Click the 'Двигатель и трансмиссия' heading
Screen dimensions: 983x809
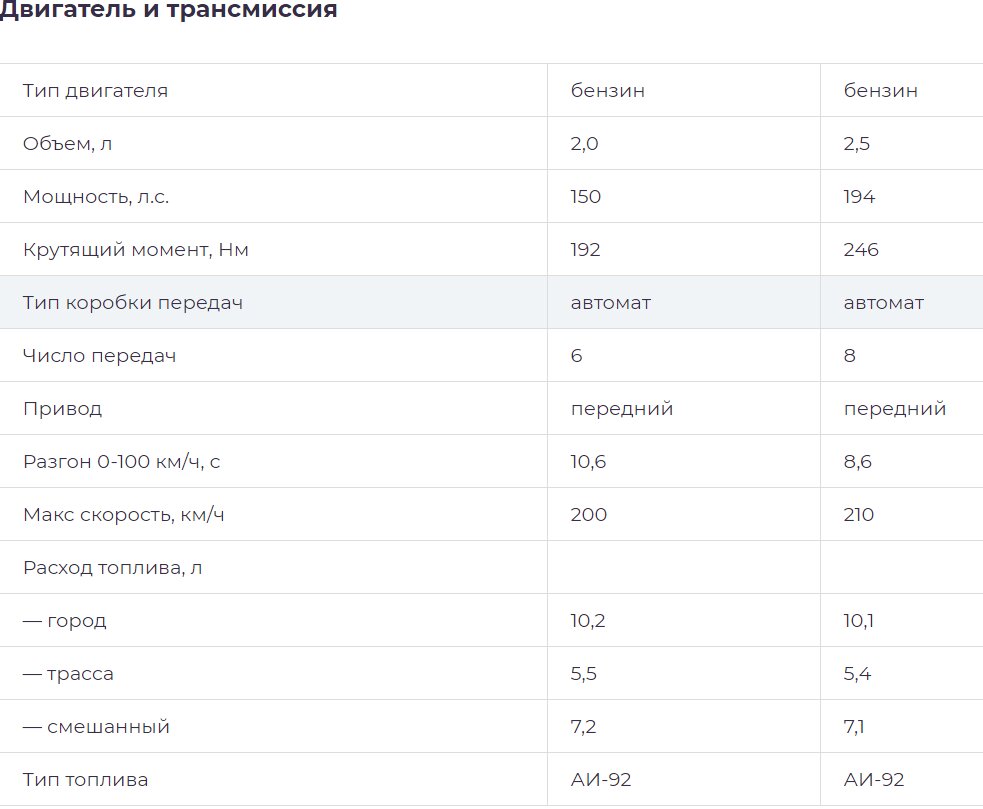[168, 9]
